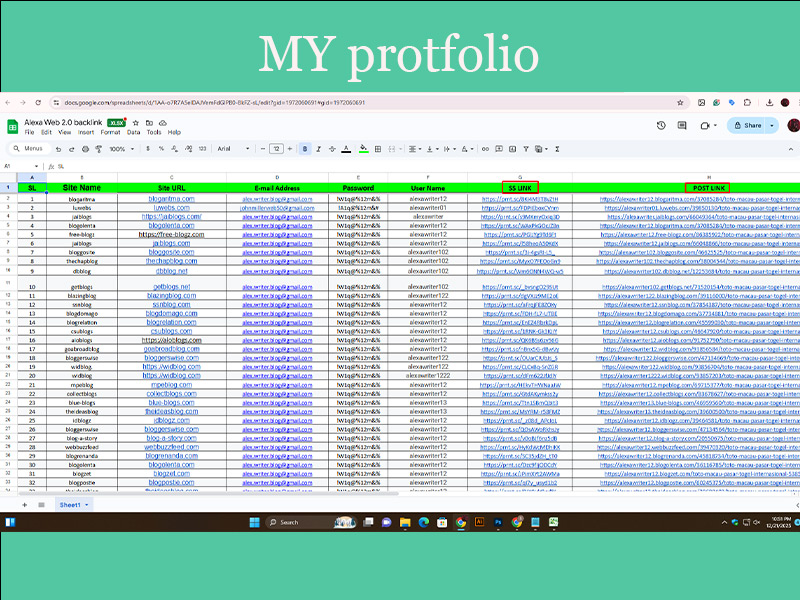Add a new sheet with plus button
Image resolution: width=800 pixels, height=600 pixels.
click(24, 505)
